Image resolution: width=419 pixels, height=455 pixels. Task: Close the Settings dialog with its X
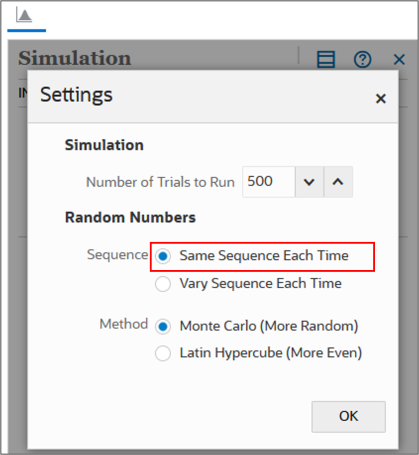(381, 99)
